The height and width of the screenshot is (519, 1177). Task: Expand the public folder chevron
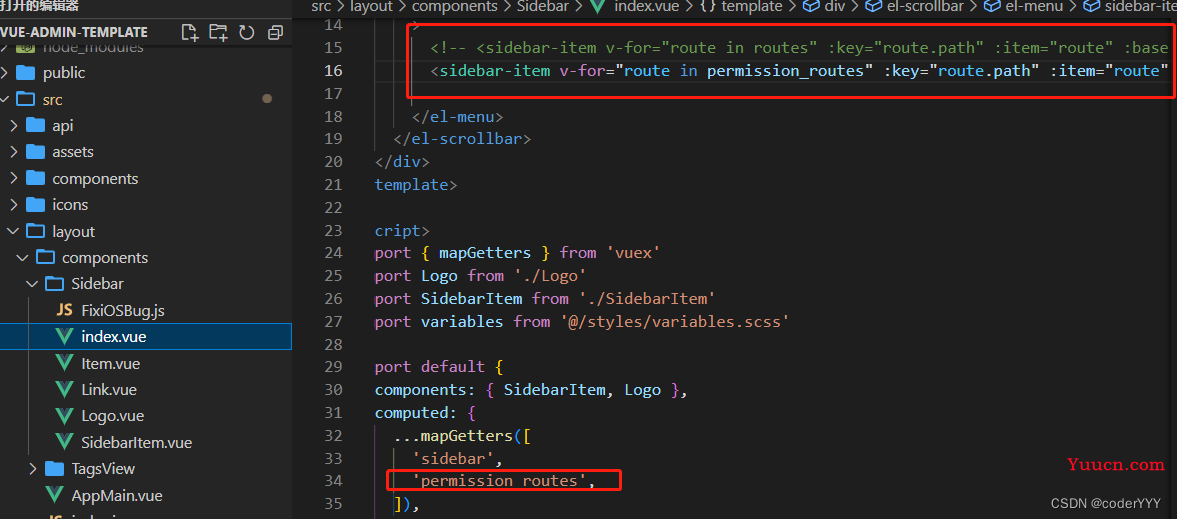tap(5, 73)
